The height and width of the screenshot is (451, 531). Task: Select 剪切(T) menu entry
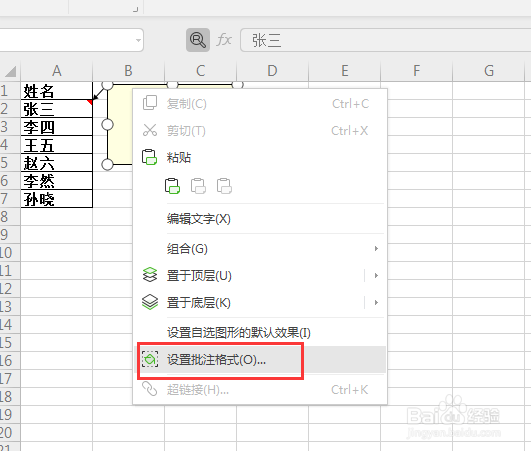point(260,131)
